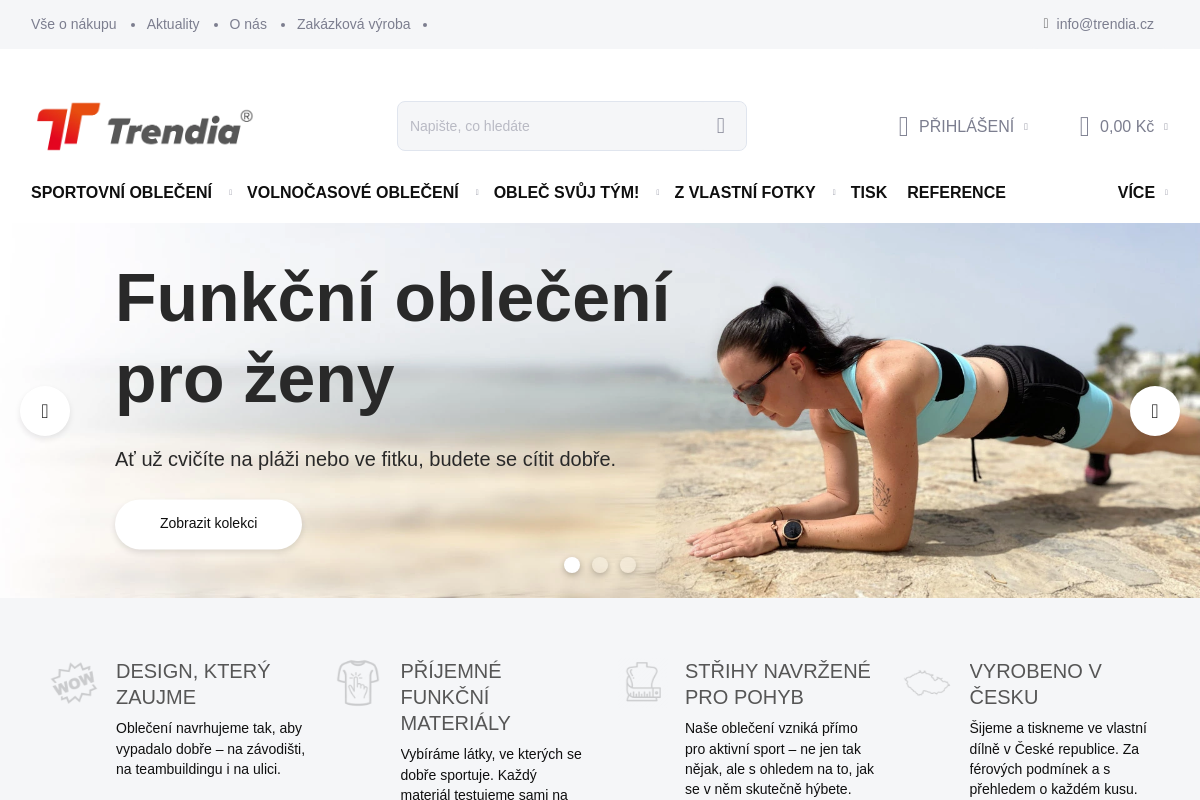This screenshot has width=1200, height=800.
Task: Click the Czech Republic map icon
Action: [x=927, y=683]
